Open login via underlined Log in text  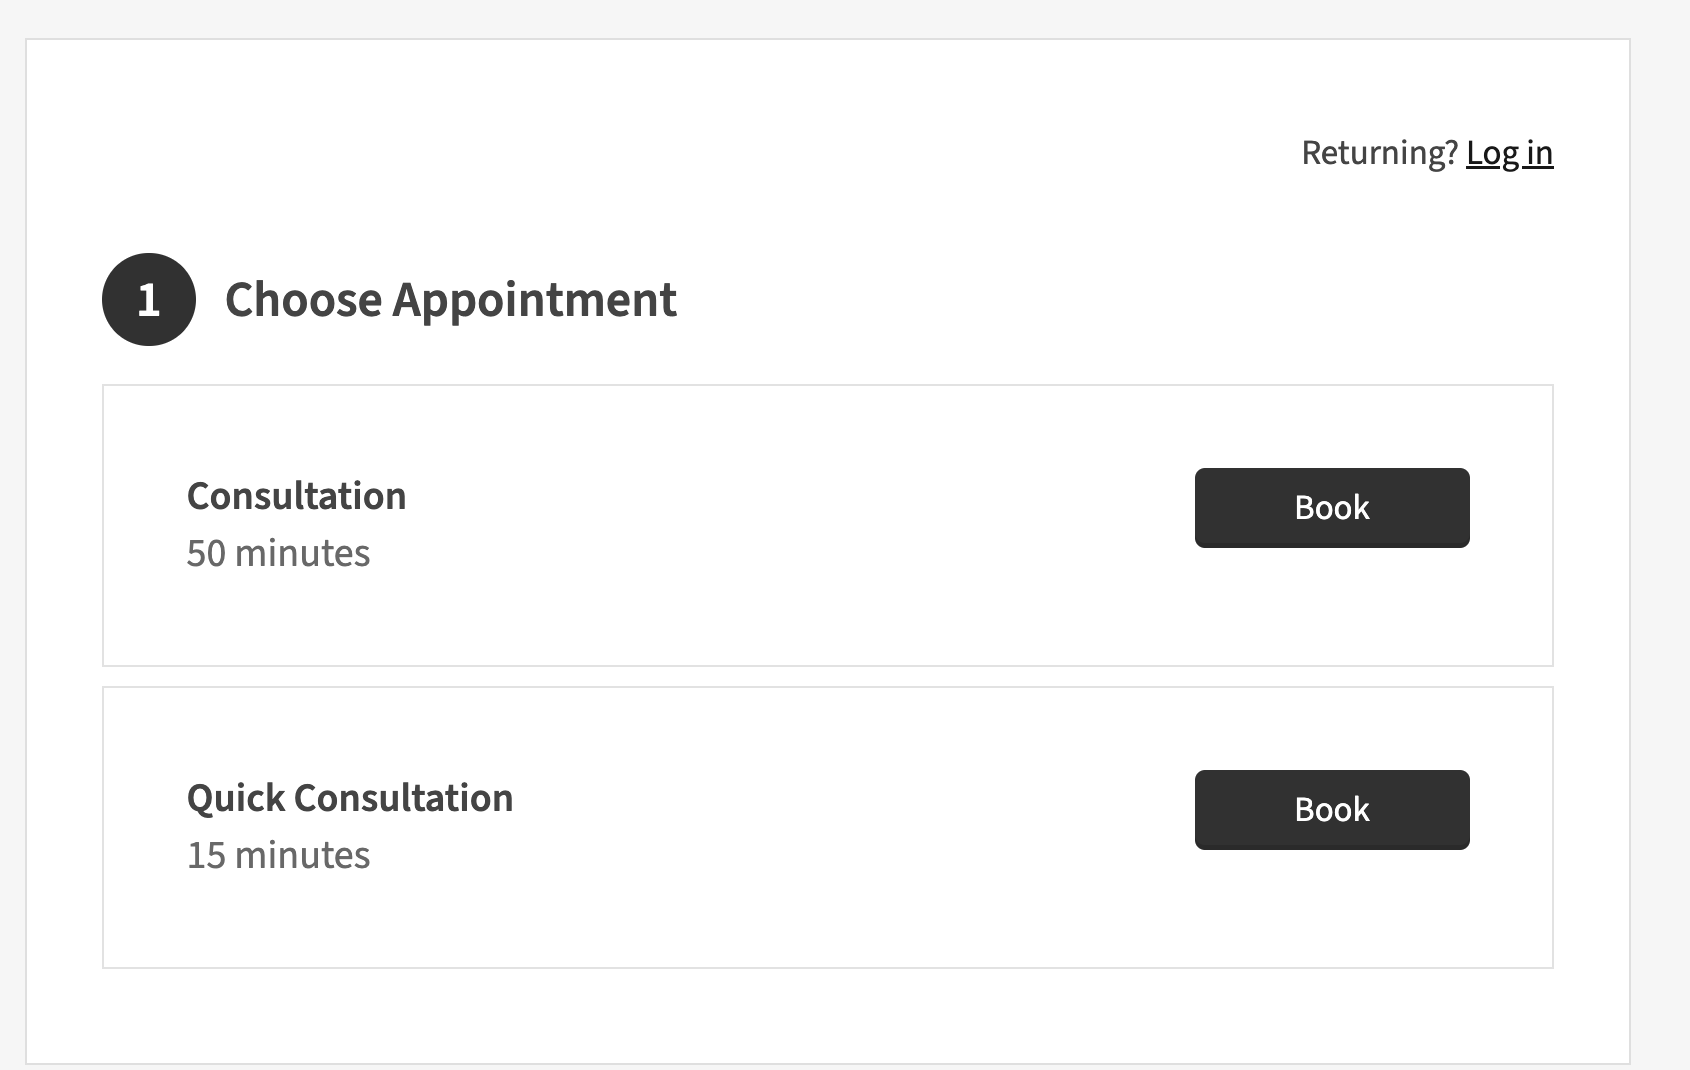coord(1509,153)
